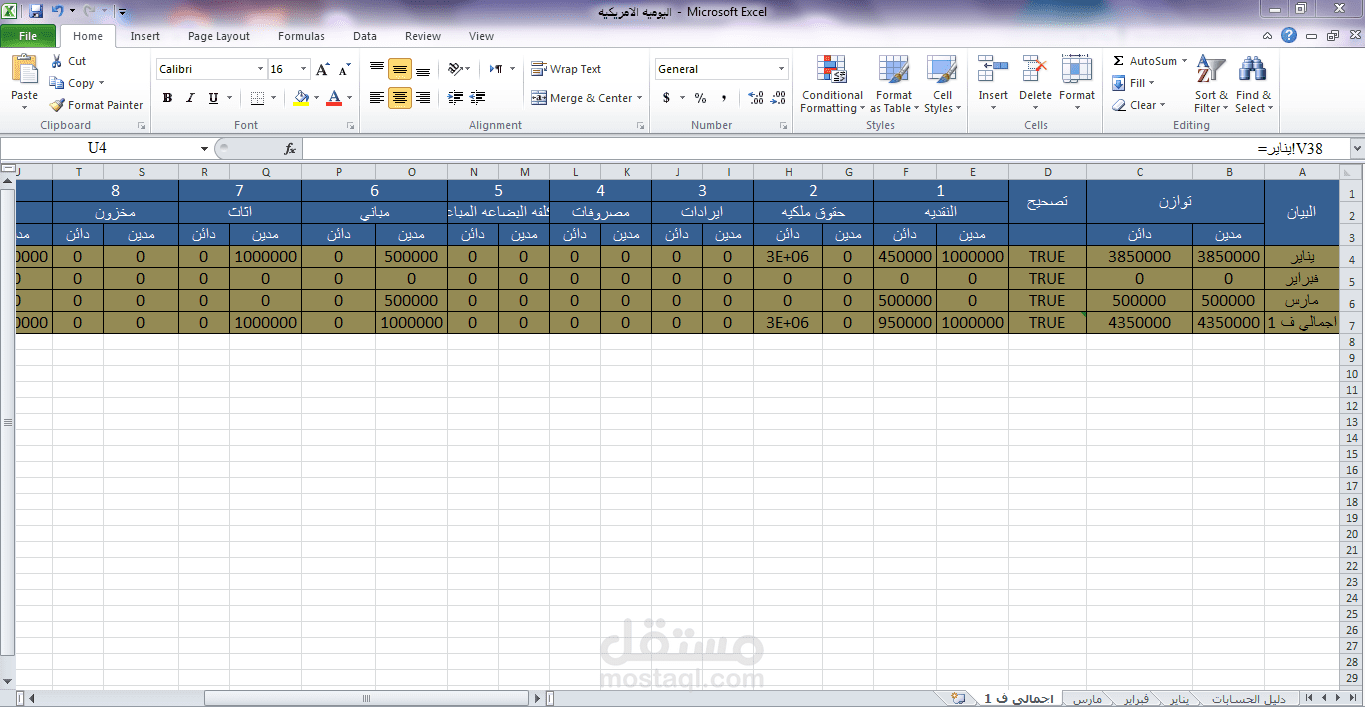
Task: Click the Increase Font Size icon
Action: (x=323, y=69)
